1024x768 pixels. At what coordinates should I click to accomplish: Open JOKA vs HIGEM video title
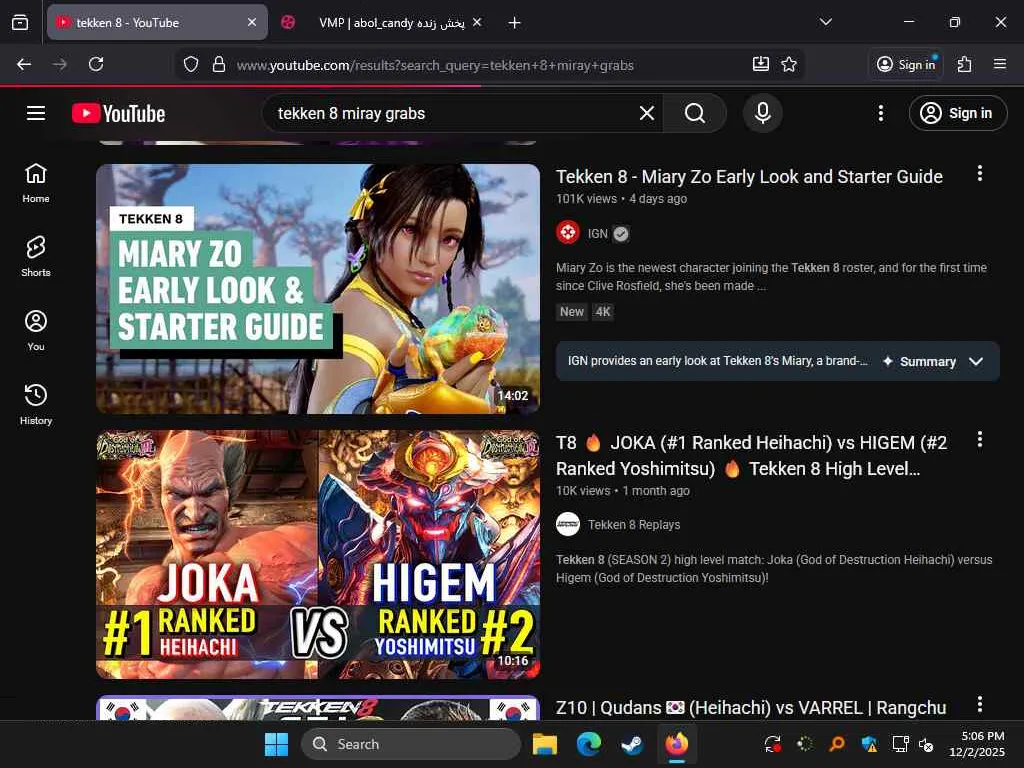751,455
